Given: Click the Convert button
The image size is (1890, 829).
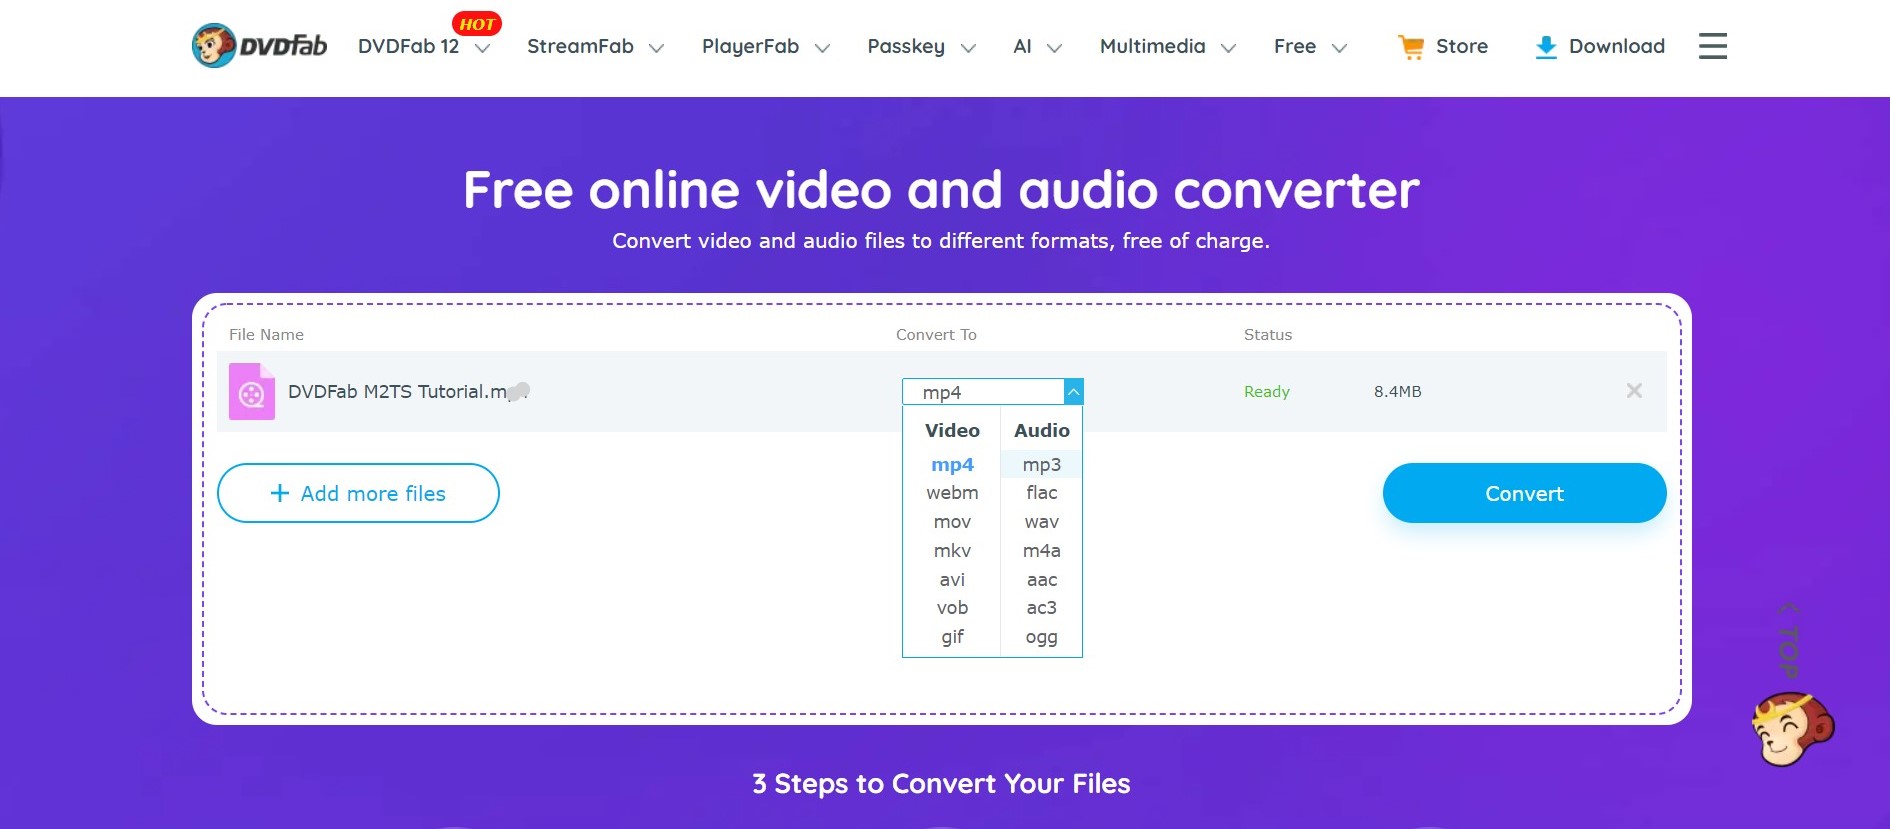Looking at the screenshot, I should [x=1524, y=493].
